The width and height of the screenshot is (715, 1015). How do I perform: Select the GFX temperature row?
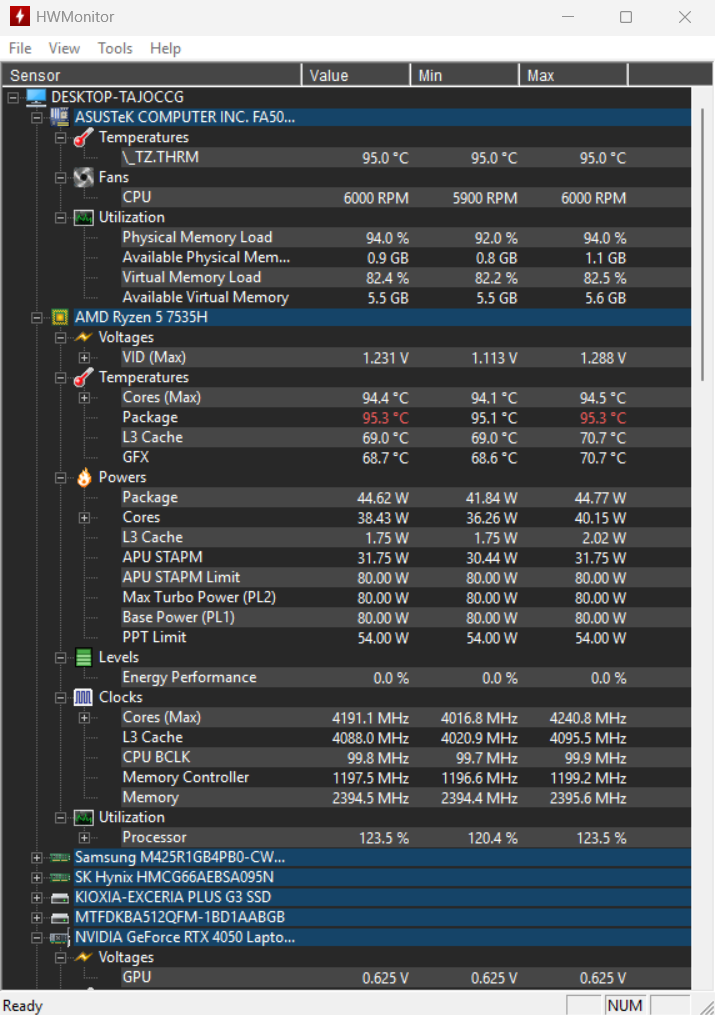[406, 458]
